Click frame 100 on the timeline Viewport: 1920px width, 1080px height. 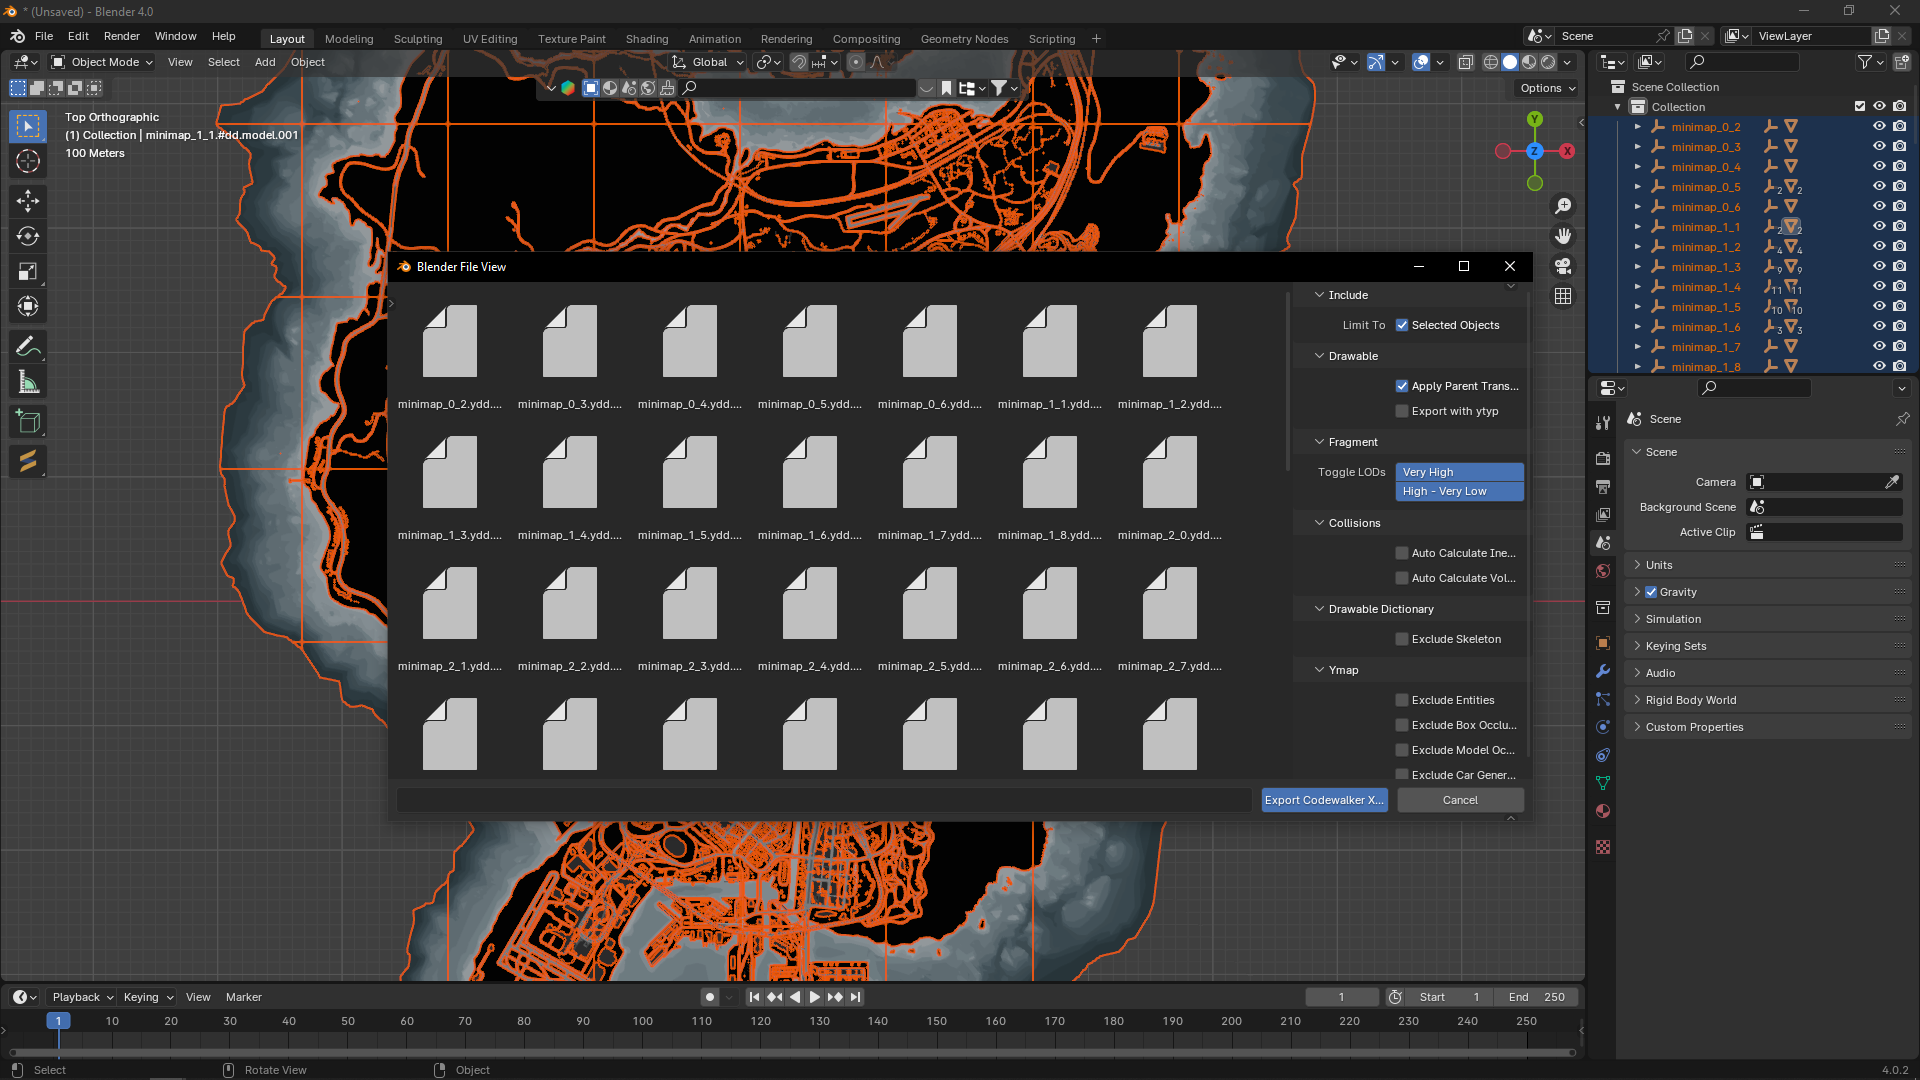[643, 1021]
